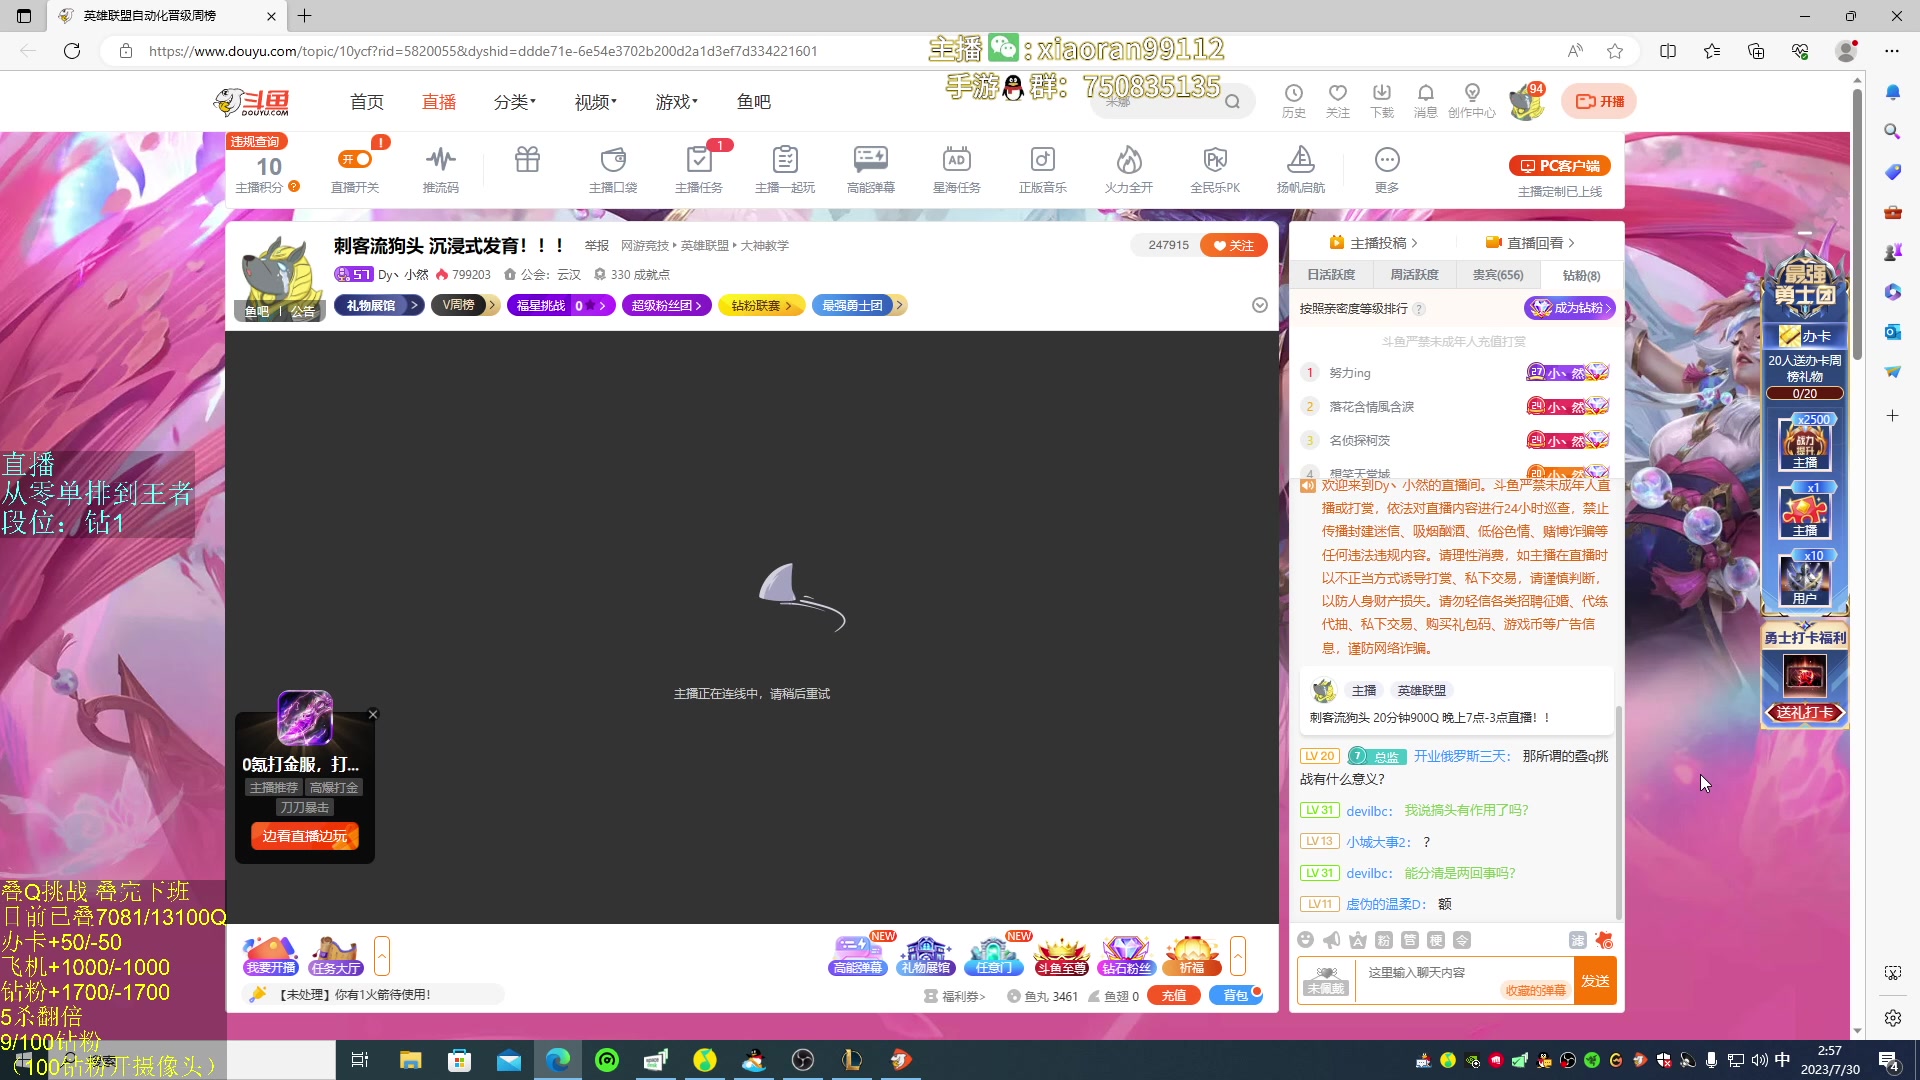
Task: Open Microsoft Edge on the taskbar
Action: click(558, 1060)
